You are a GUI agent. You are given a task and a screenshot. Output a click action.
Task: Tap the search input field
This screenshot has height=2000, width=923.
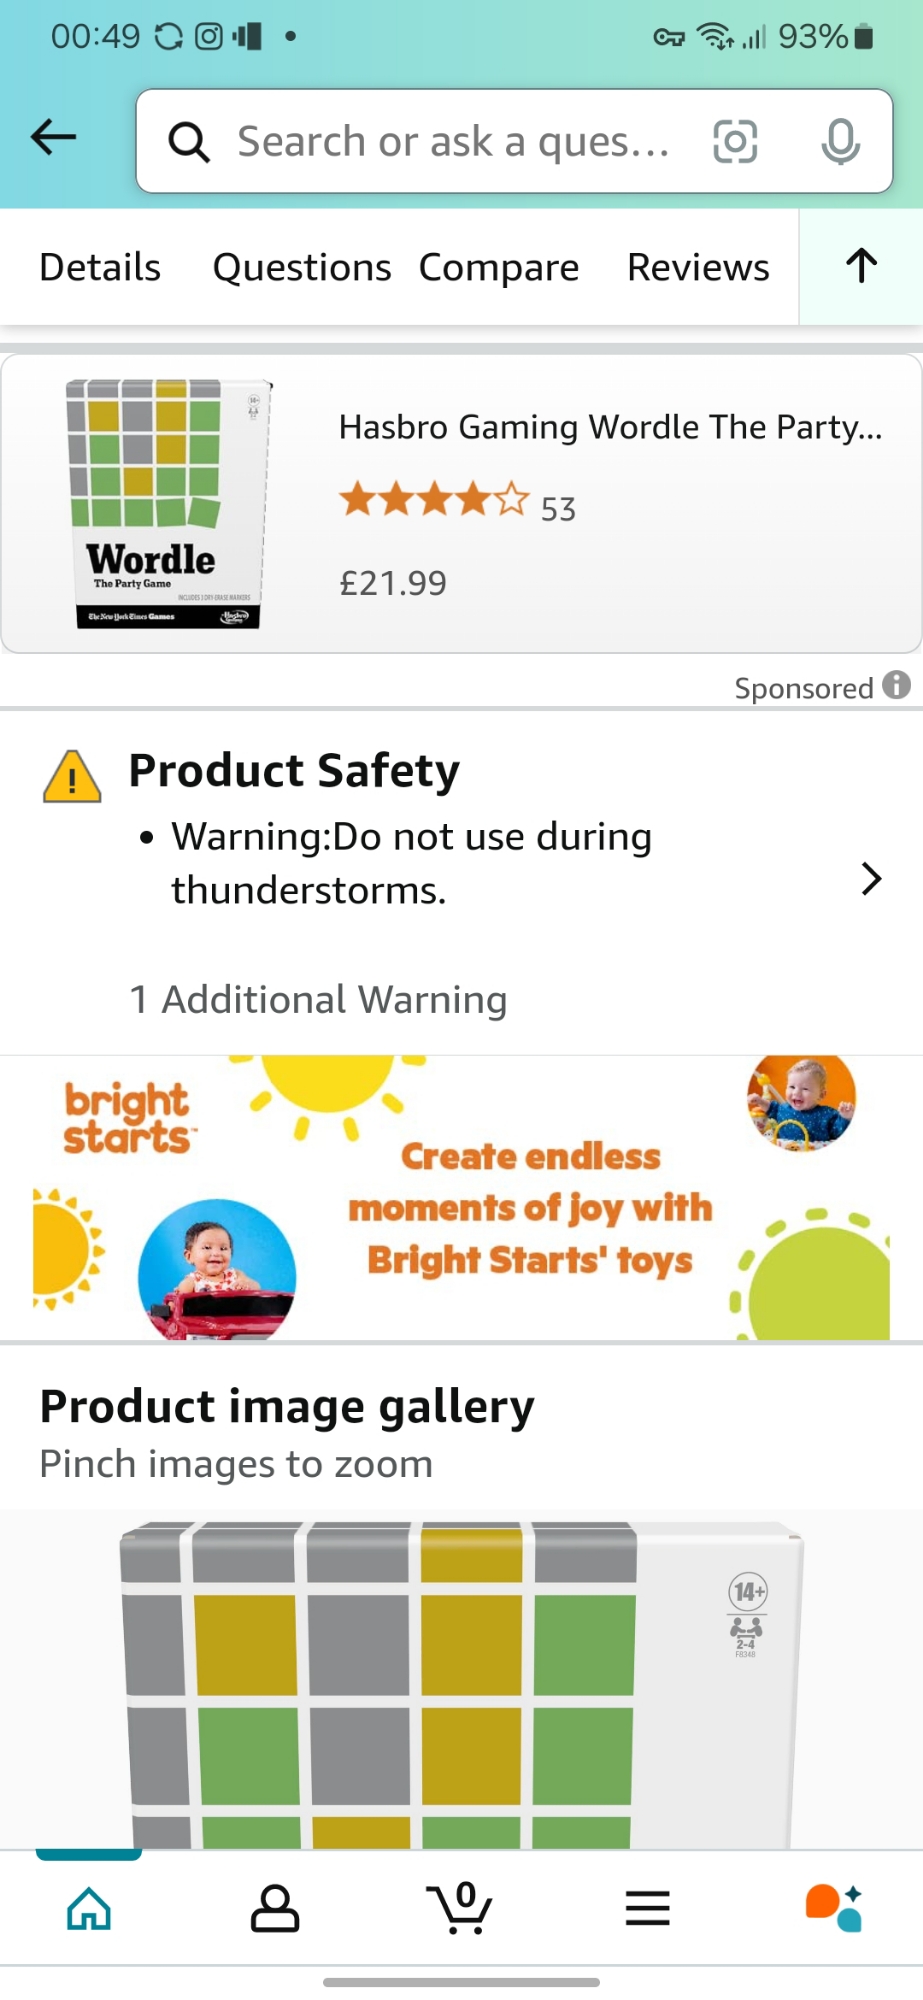coord(450,141)
